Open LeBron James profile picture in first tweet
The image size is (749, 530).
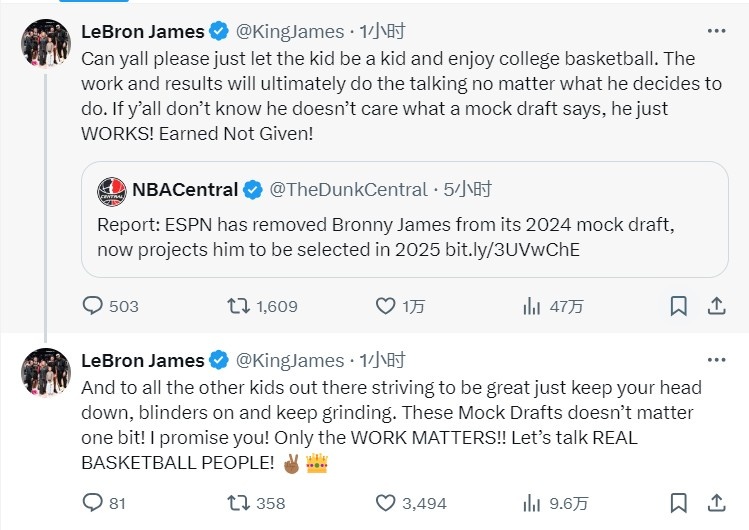[x=46, y=43]
